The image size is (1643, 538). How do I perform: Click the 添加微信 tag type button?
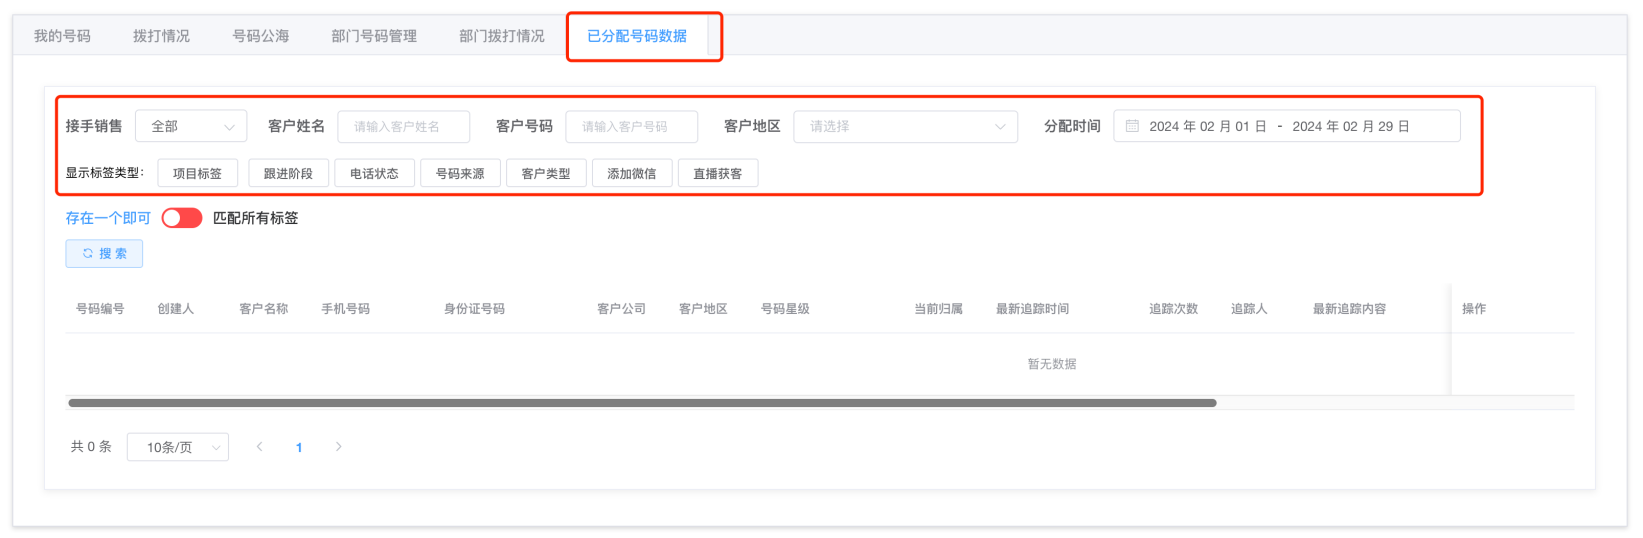(x=632, y=173)
